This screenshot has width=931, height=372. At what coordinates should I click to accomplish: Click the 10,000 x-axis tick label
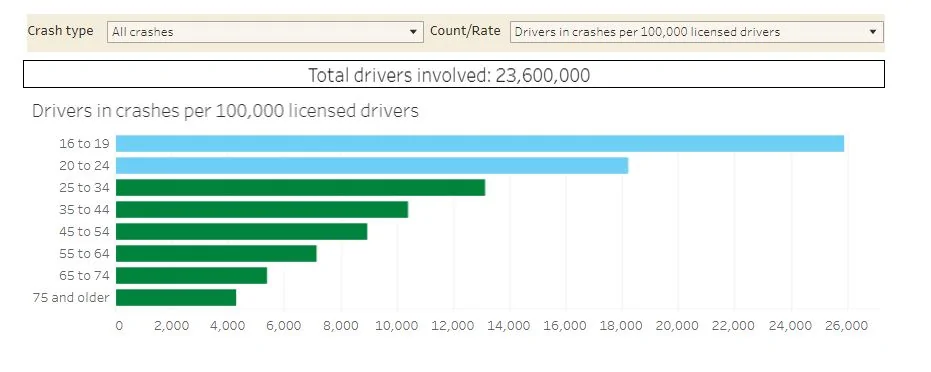[397, 326]
